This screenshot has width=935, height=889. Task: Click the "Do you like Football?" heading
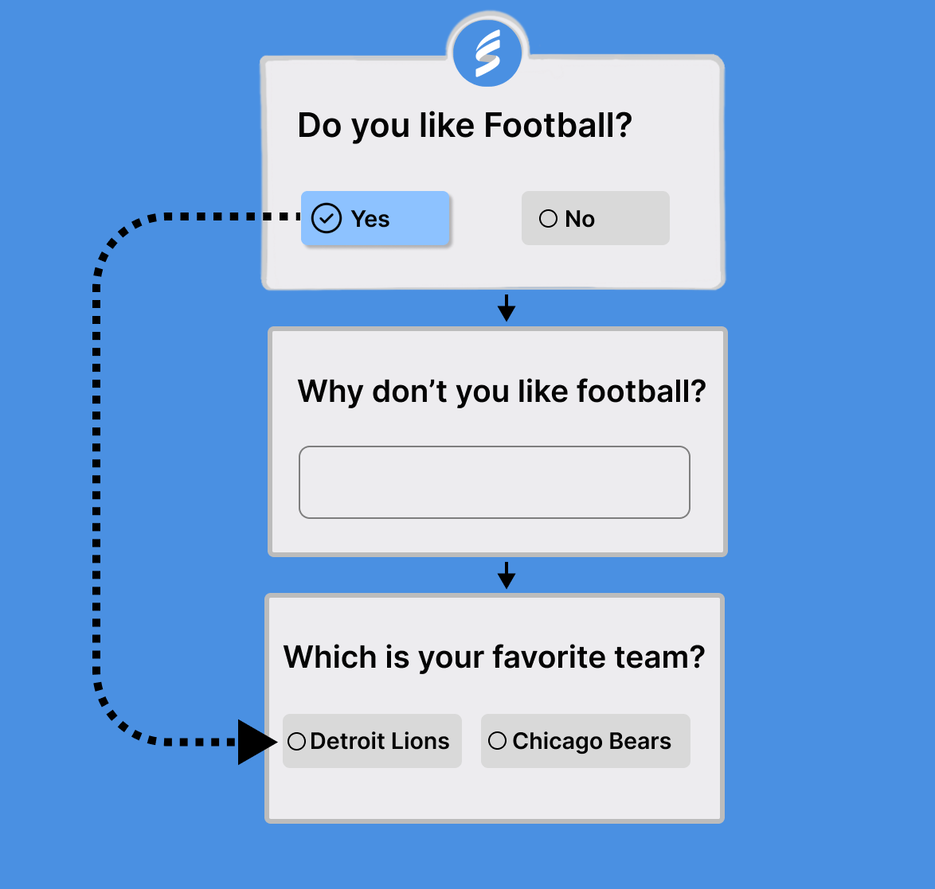coord(465,127)
